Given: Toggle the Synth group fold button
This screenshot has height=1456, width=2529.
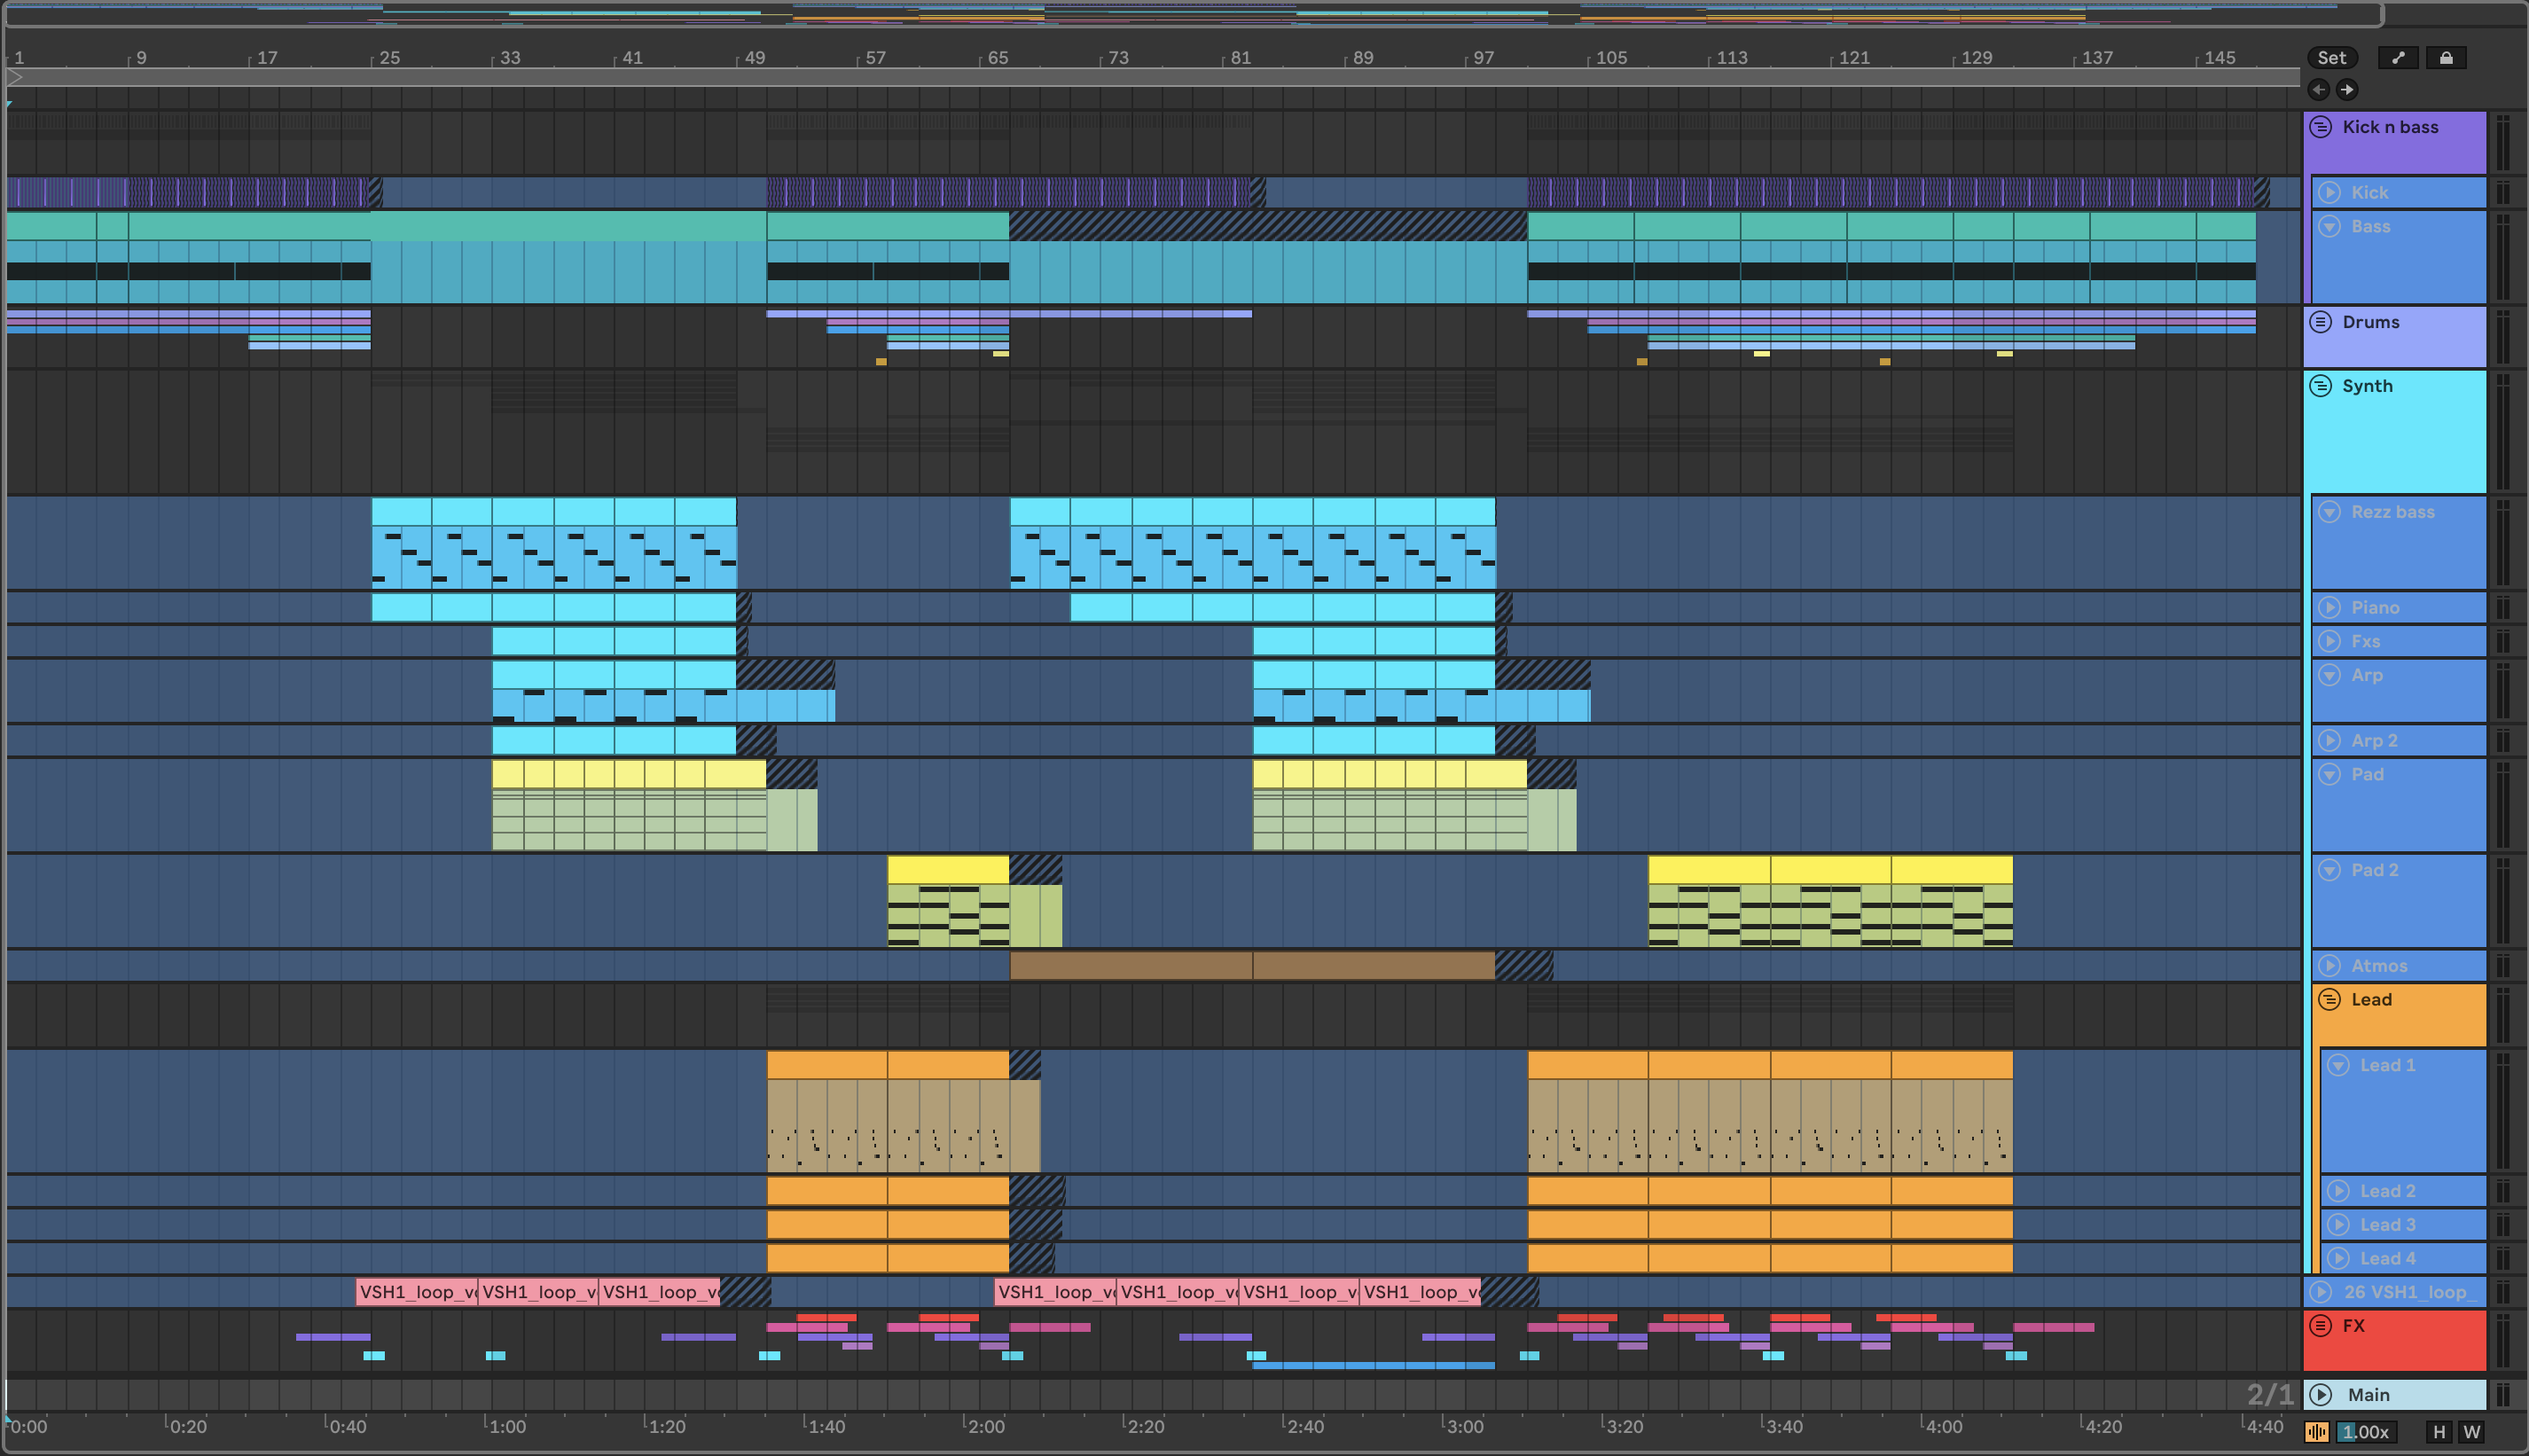Looking at the screenshot, I should point(2320,386).
